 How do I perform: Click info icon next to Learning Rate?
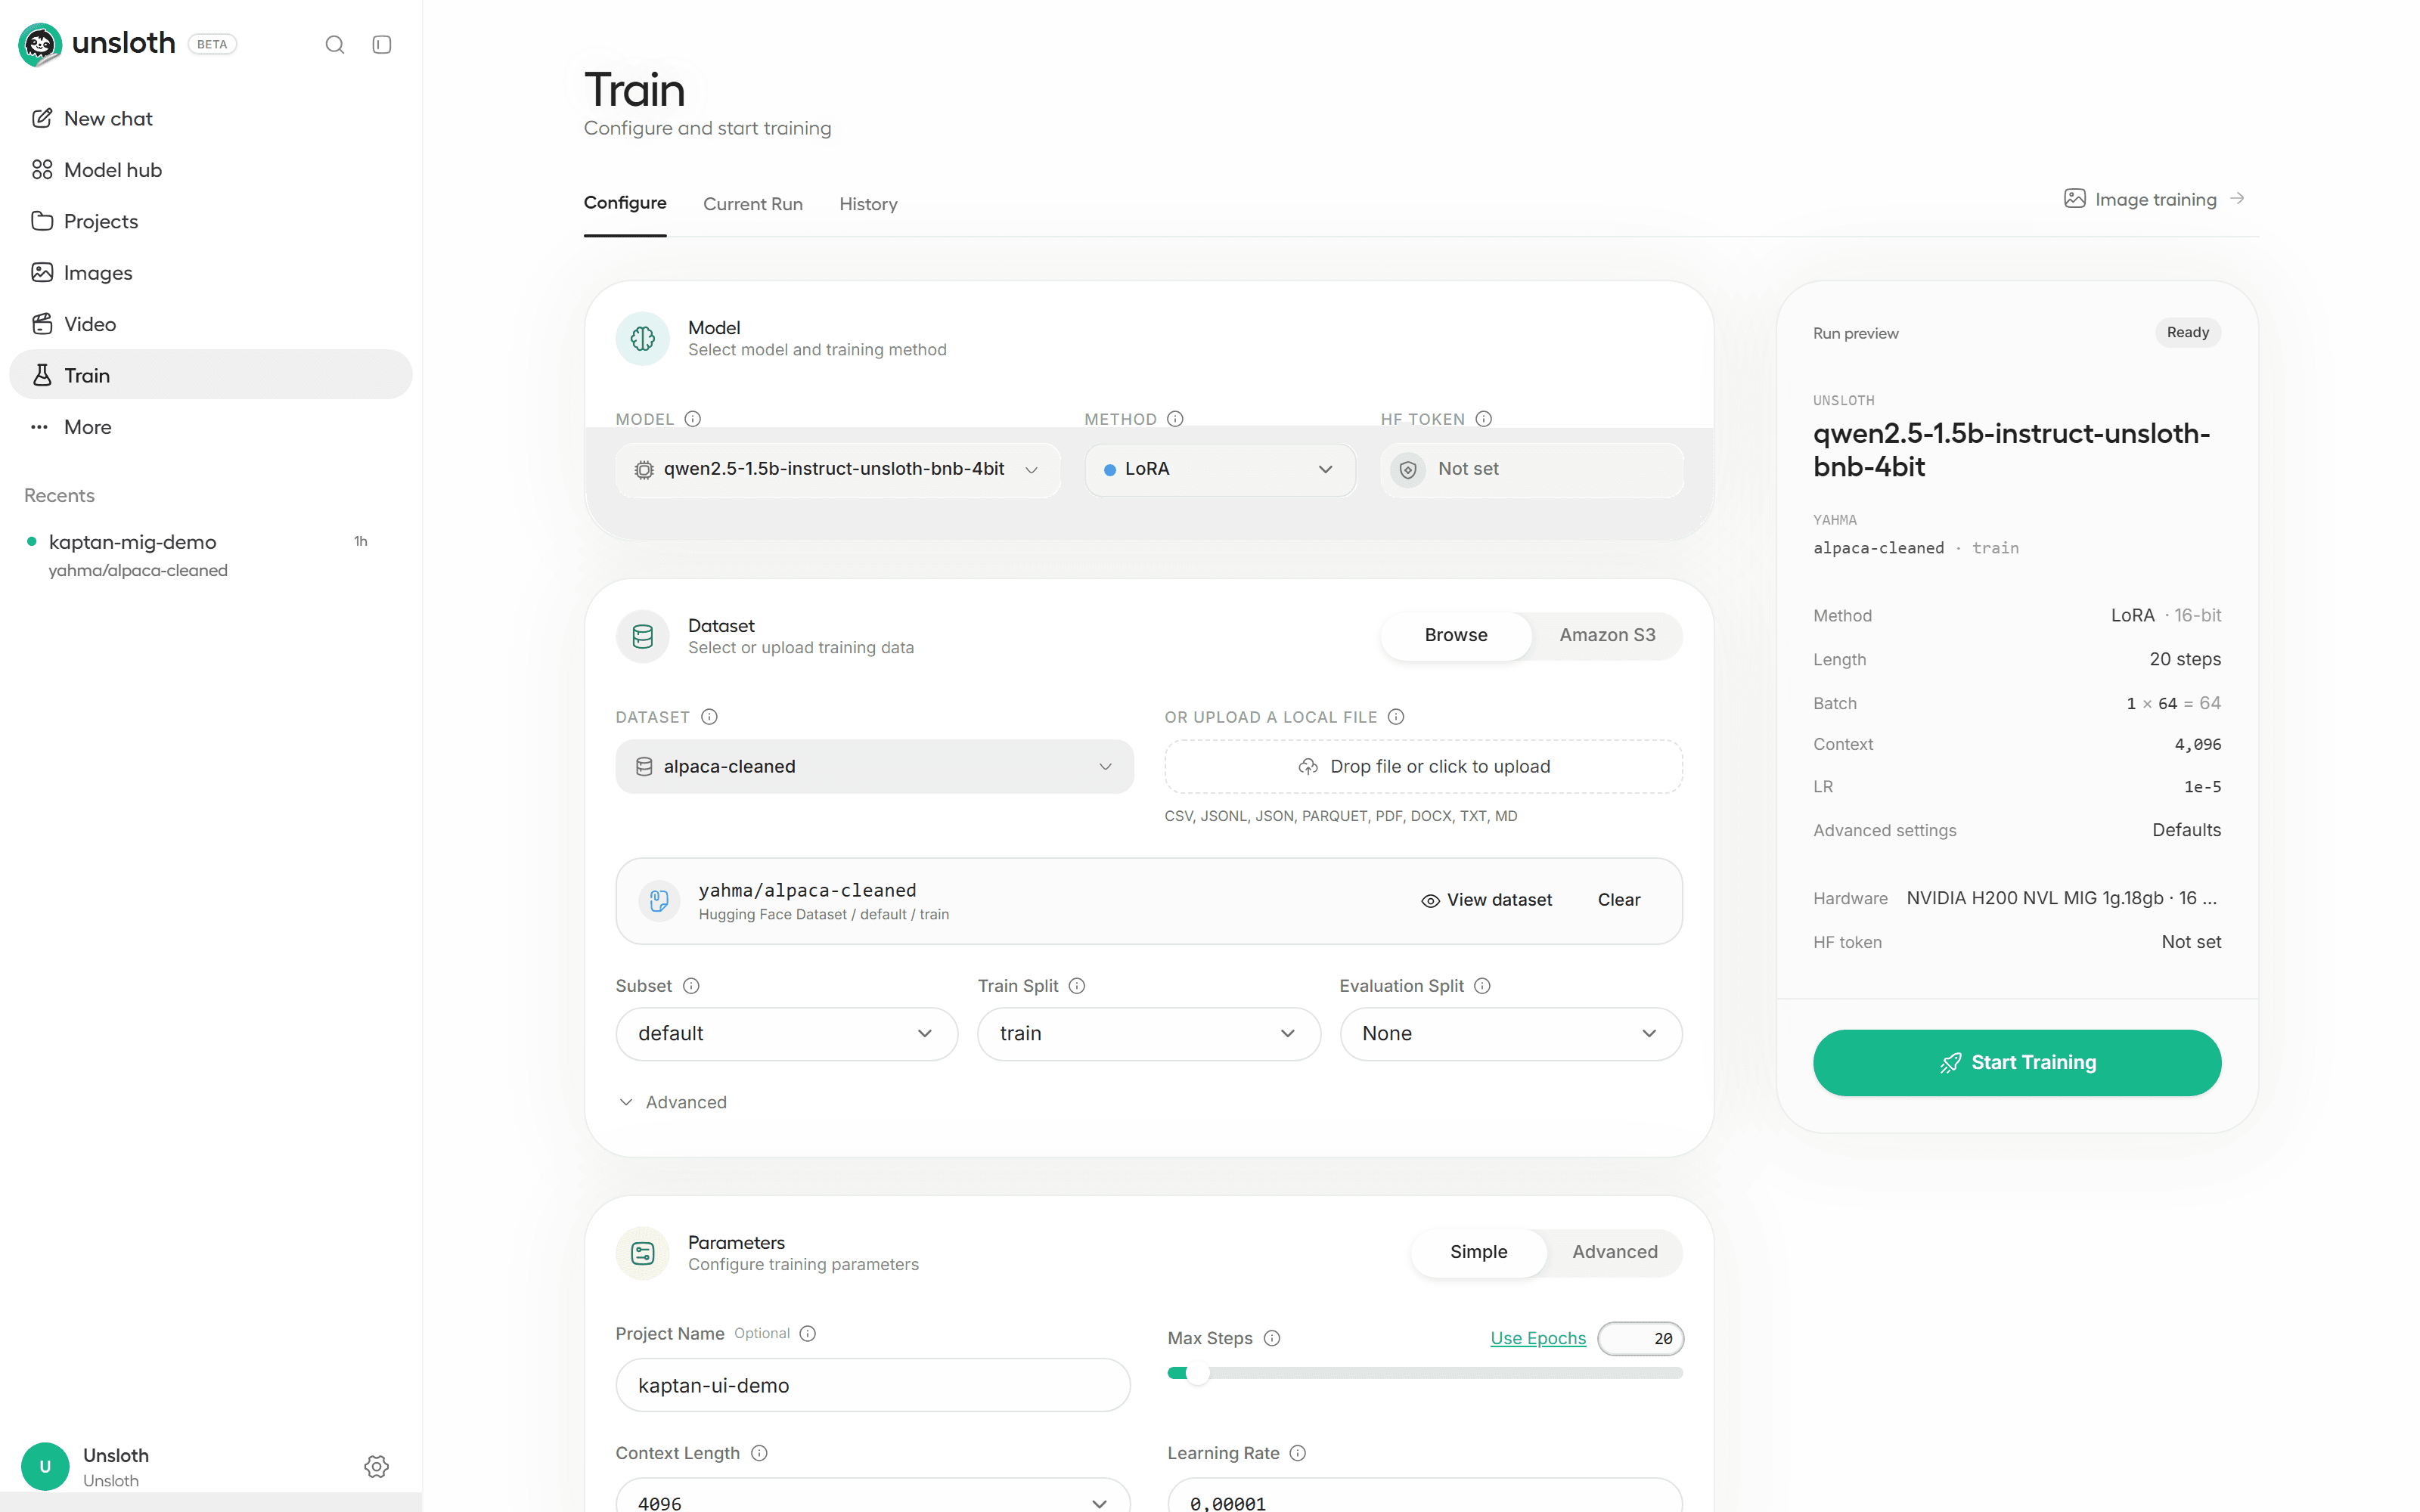tap(1298, 1453)
